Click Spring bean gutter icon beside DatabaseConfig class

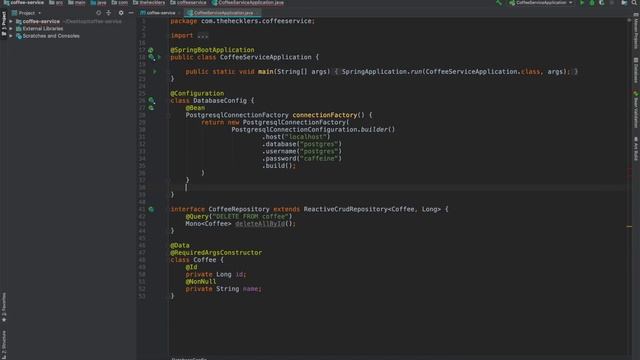pyautogui.click(x=151, y=100)
